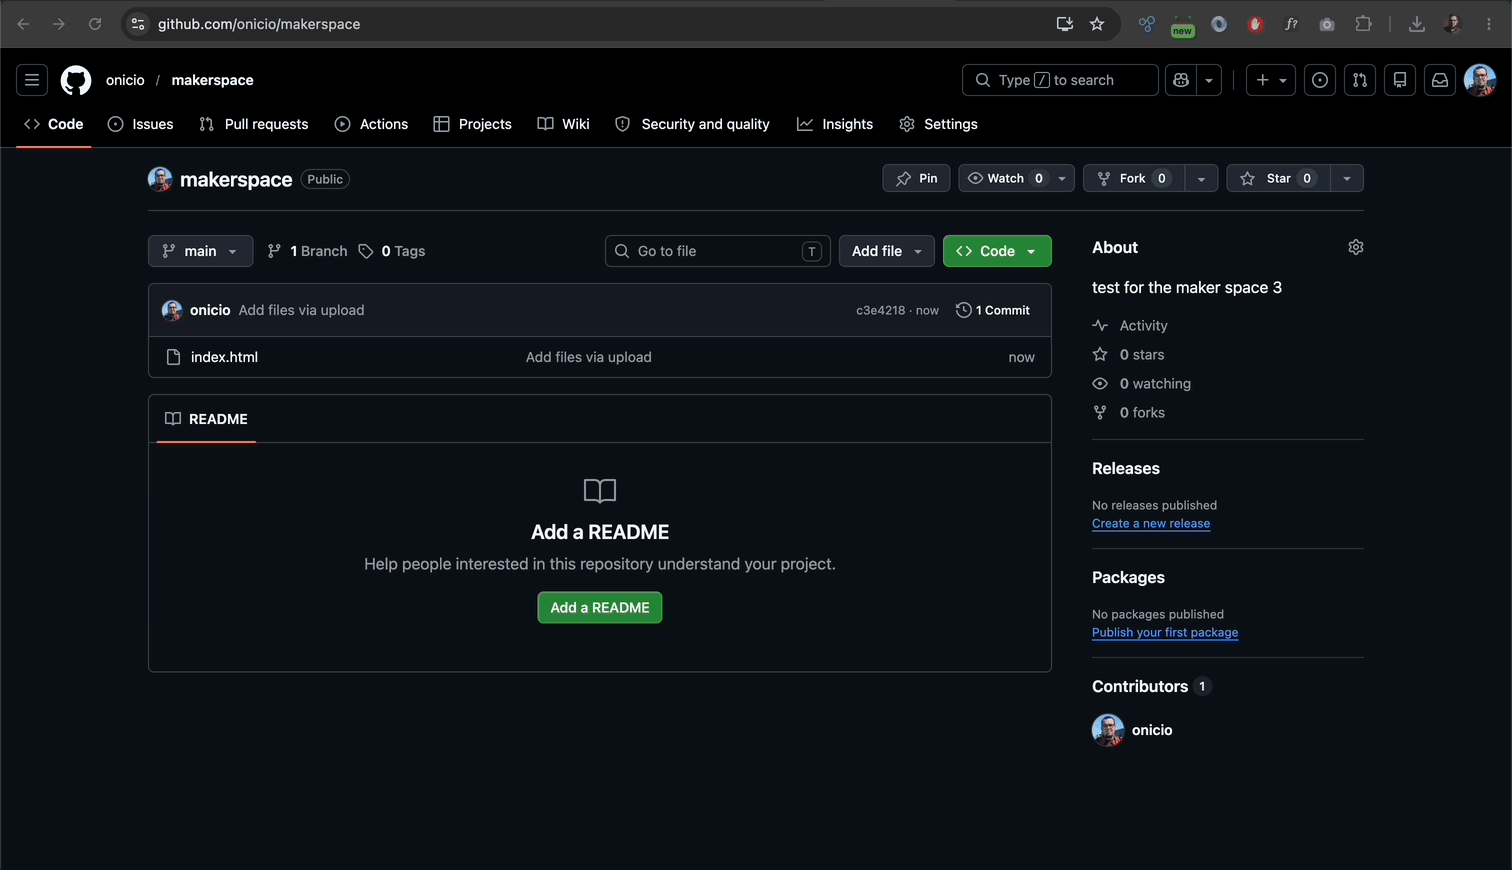Expand the Watch options dropdown arrow
1512x870 pixels.
tap(1062, 178)
